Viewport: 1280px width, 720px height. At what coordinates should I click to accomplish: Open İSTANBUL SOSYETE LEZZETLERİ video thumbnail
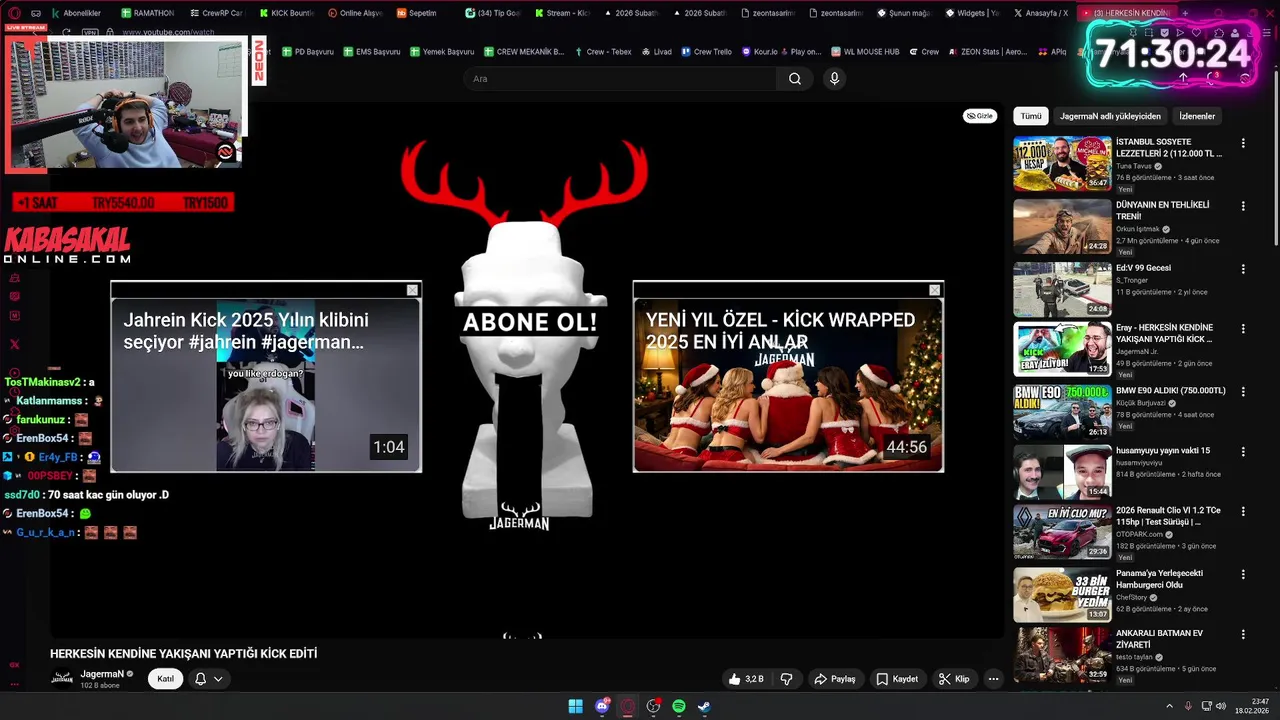[x=1062, y=163]
